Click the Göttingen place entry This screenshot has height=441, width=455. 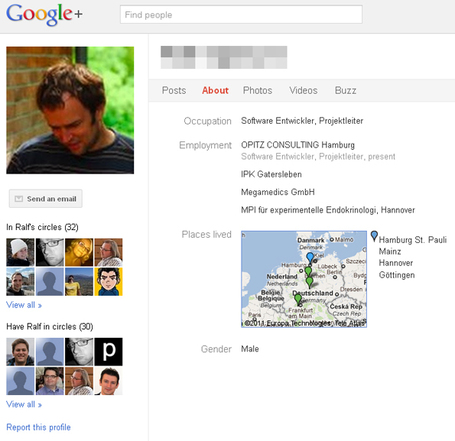click(x=397, y=275)
